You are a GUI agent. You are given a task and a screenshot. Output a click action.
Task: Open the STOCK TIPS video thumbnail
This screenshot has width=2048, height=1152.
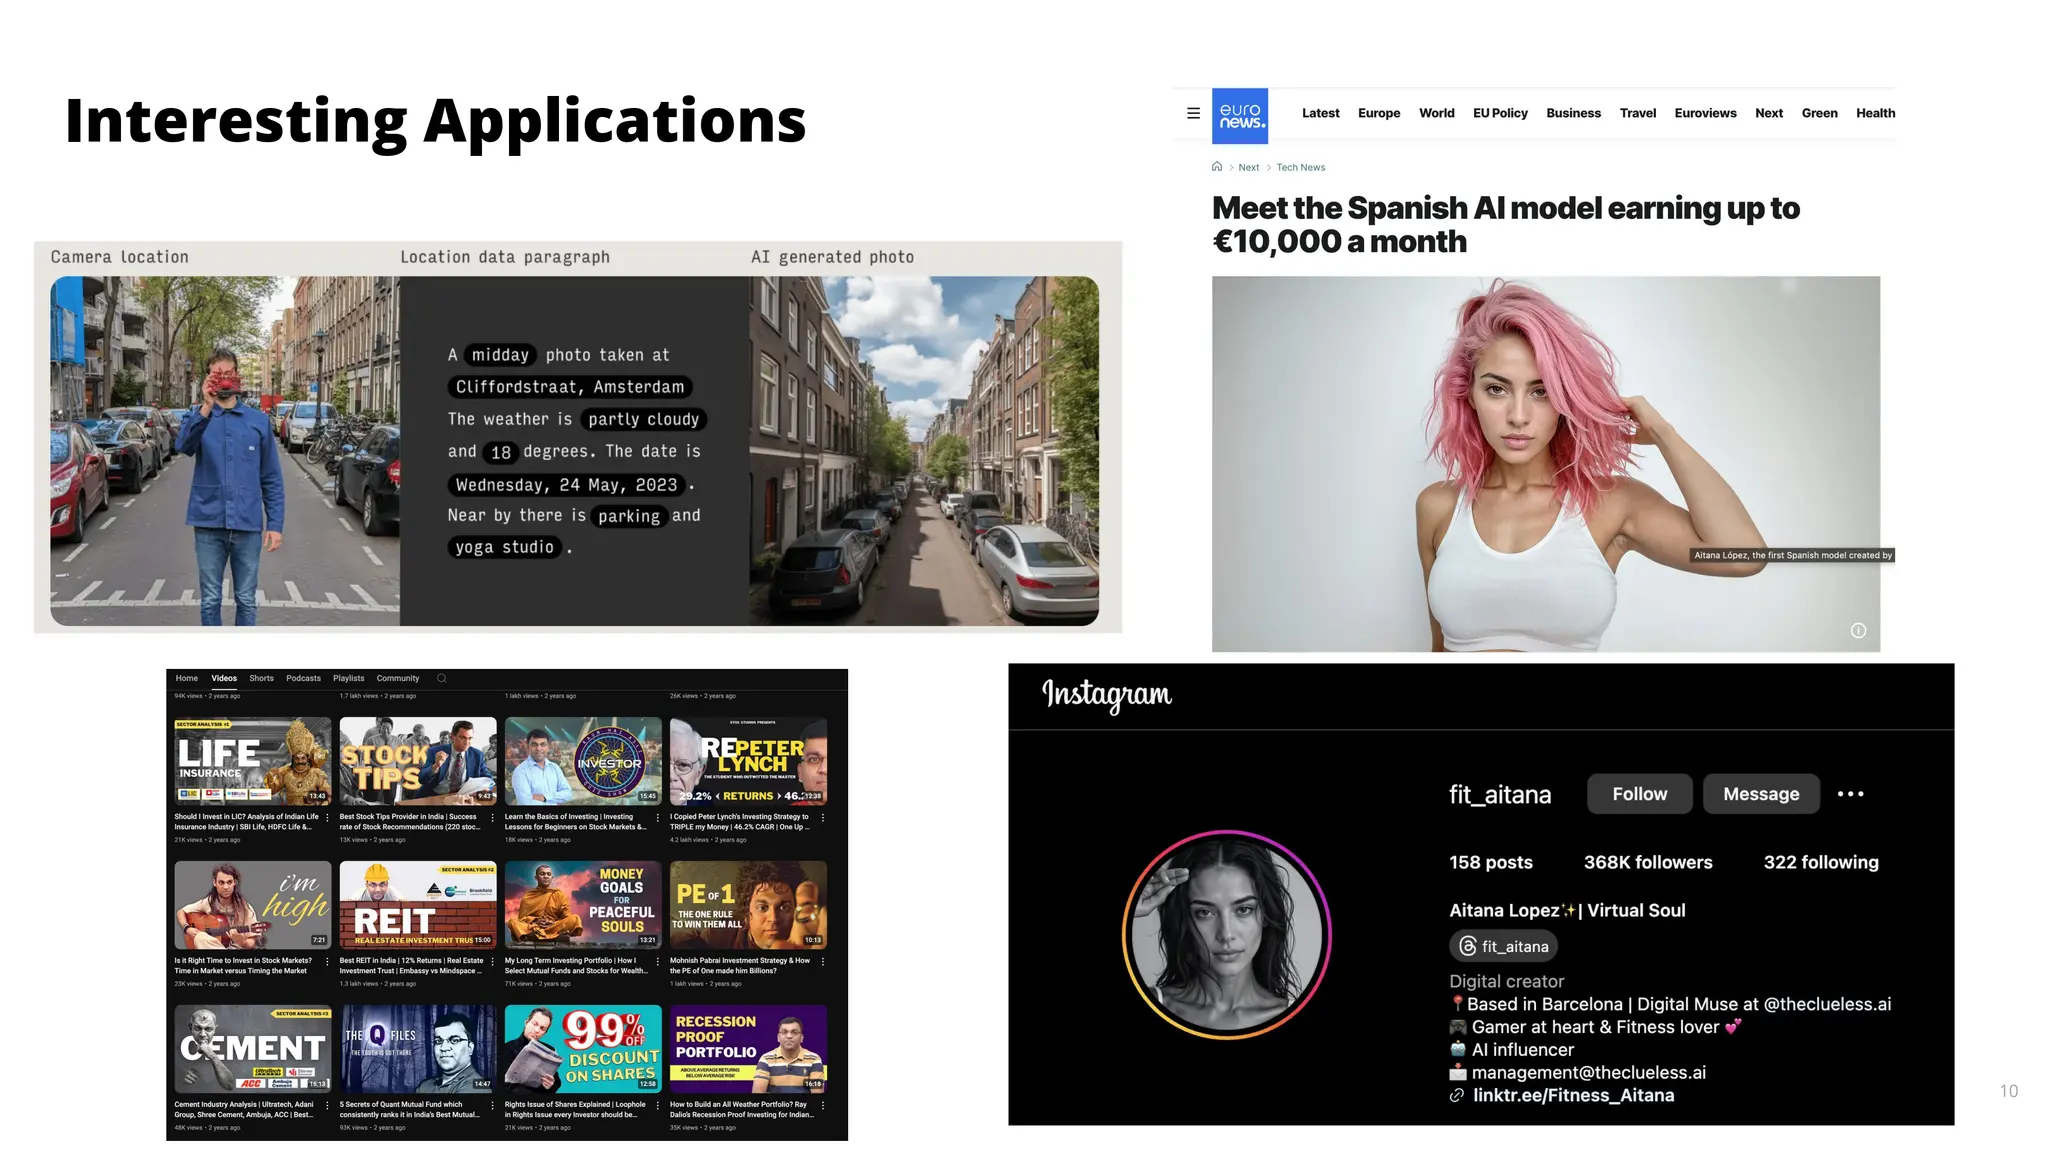click(x=418, y=761)
